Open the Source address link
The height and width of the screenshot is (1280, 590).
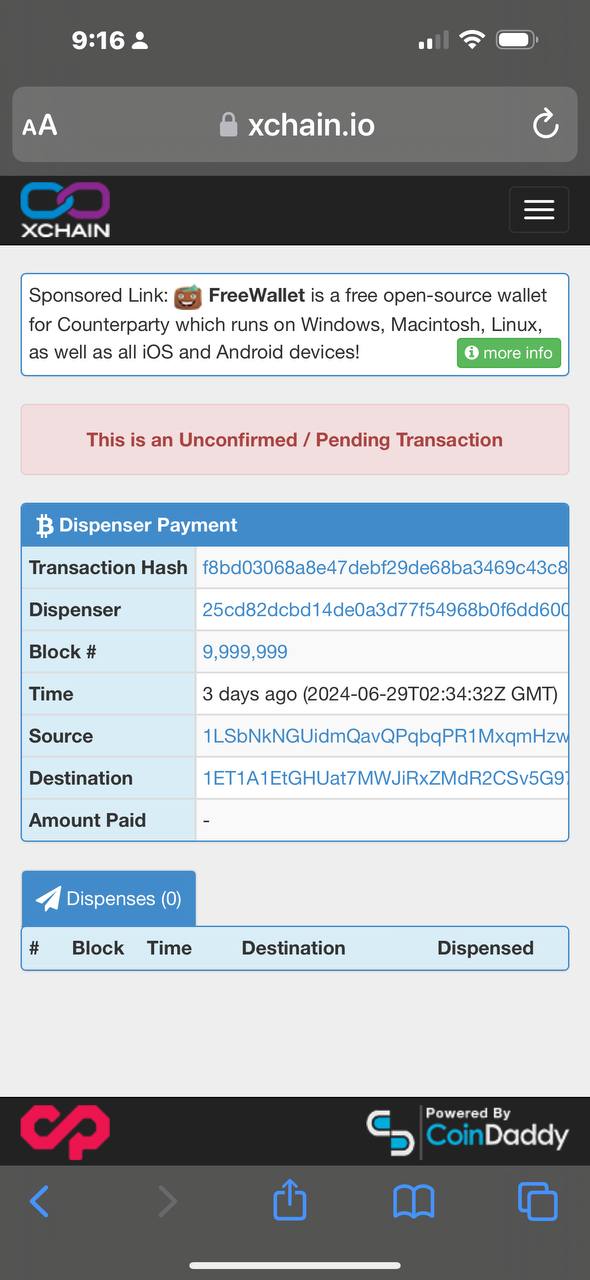pyautogui.click(x=384, y=736)
